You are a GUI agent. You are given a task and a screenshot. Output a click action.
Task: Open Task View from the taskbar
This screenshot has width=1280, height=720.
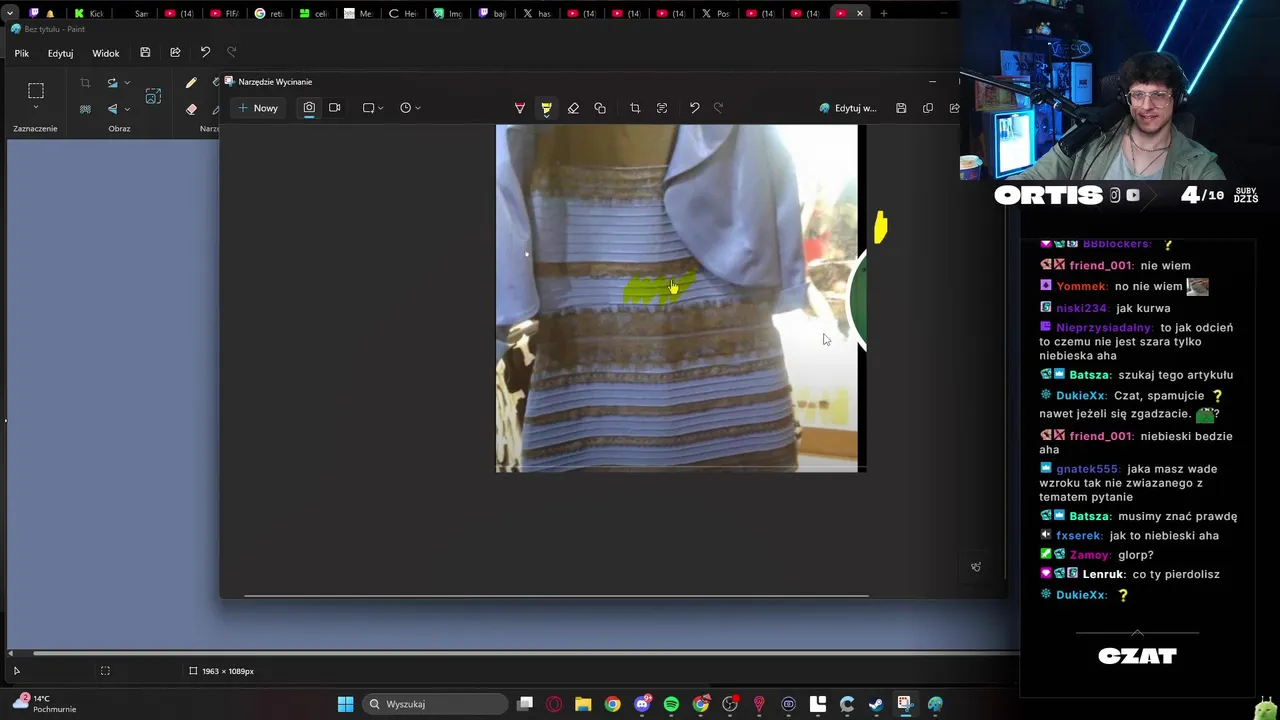(x=525, y=704)
